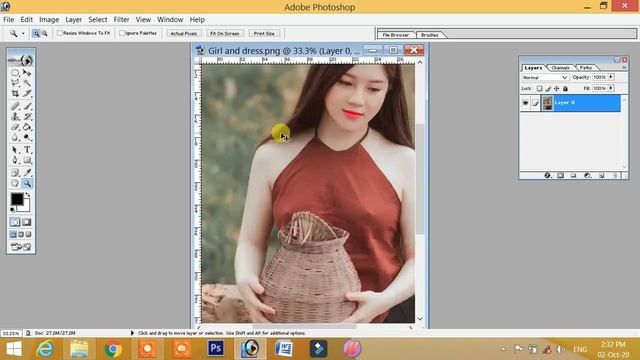Open the File Browser palette well tab
Image resolution: width=640 pixels, height=360 pixels.
coord(396,35)
